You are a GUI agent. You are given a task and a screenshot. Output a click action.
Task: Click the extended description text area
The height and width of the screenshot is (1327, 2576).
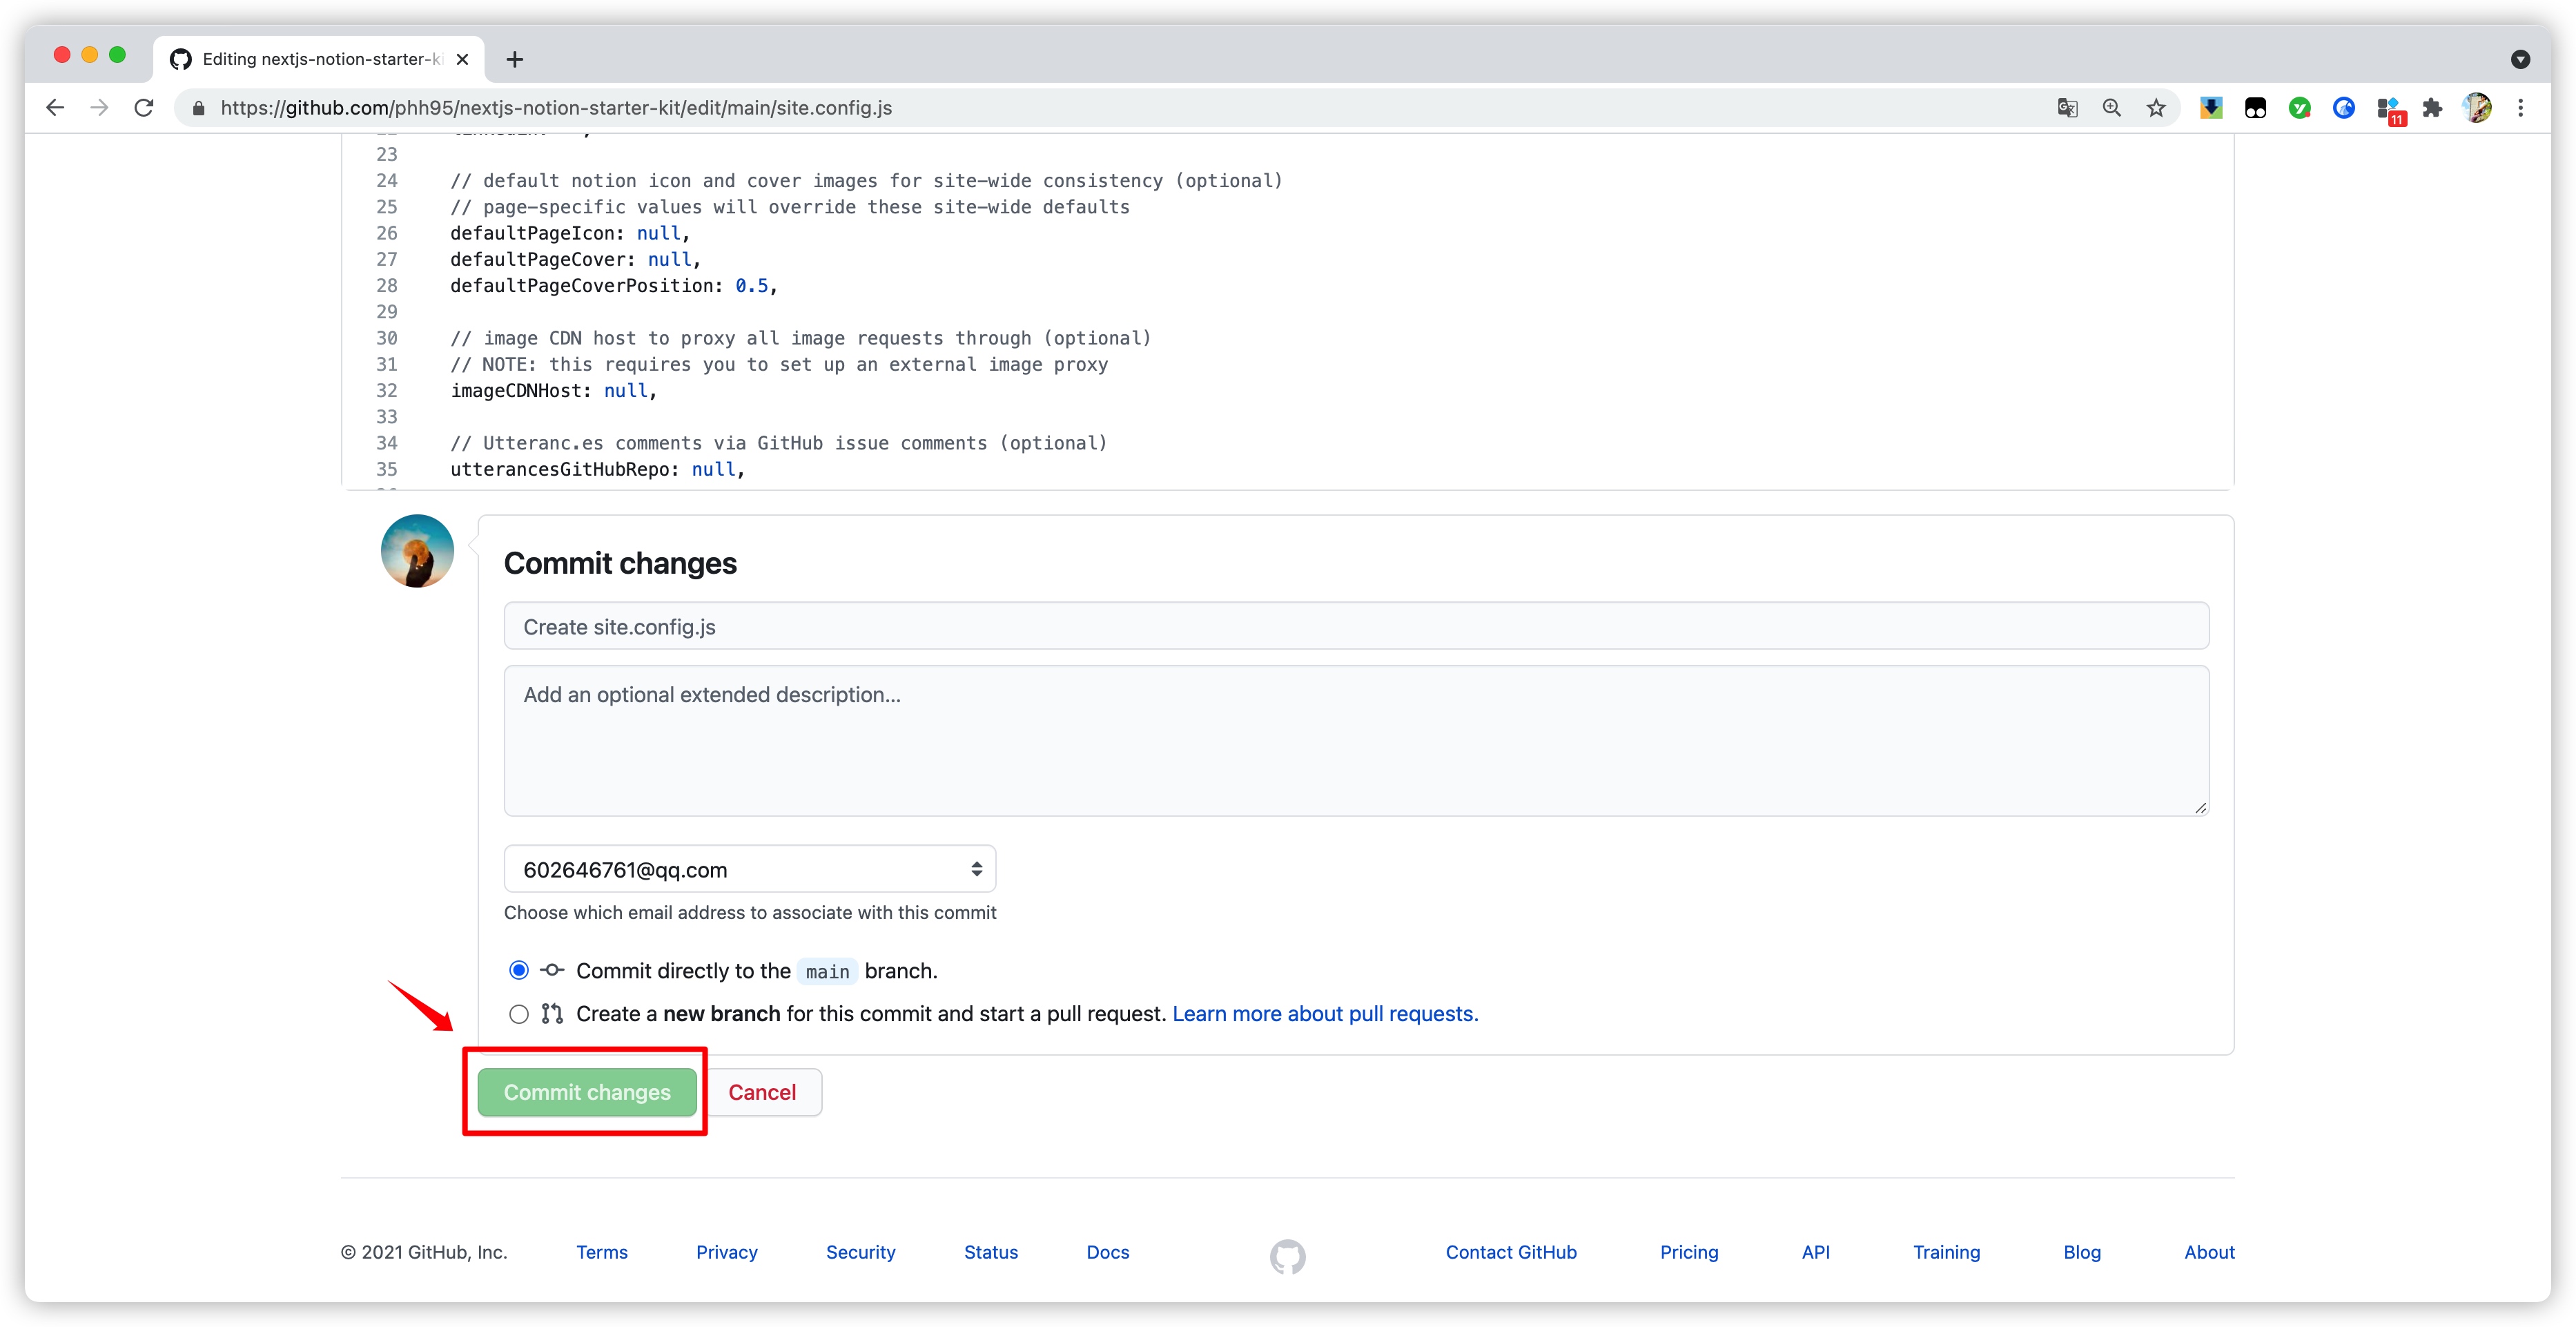tap(1355, 741)
